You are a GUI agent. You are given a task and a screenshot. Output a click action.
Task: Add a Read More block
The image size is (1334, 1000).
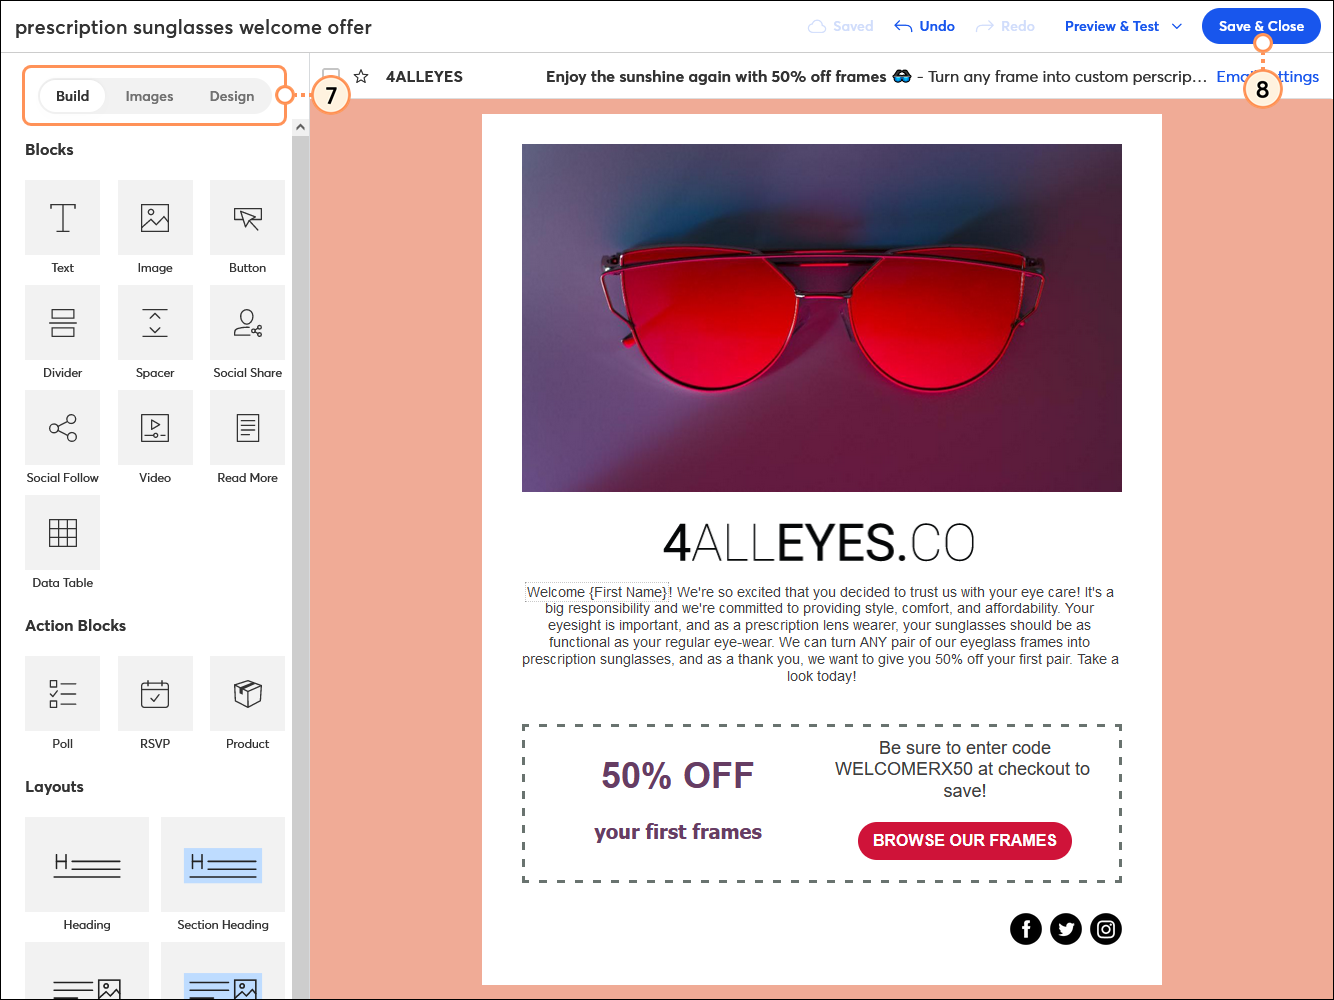pos(247,428)
